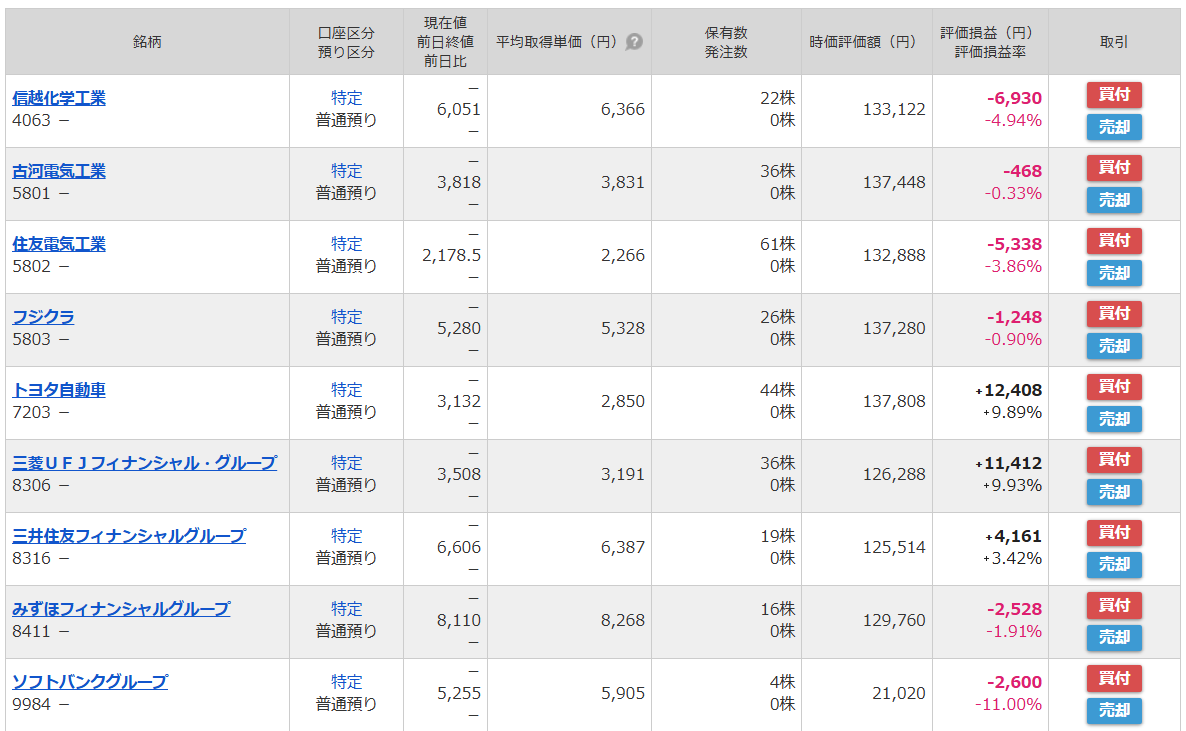Click 売却 button for 三井住友 row

[x=1114, y=565]
